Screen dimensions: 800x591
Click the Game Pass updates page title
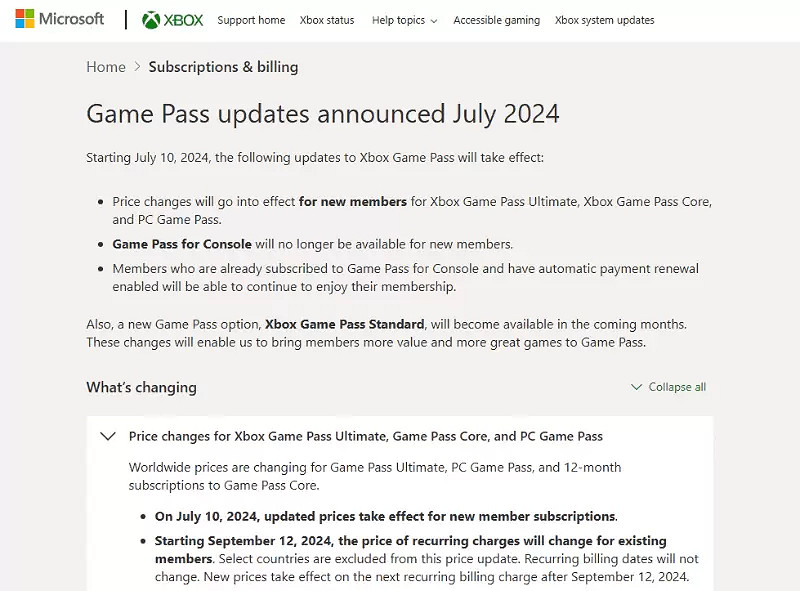322,114
